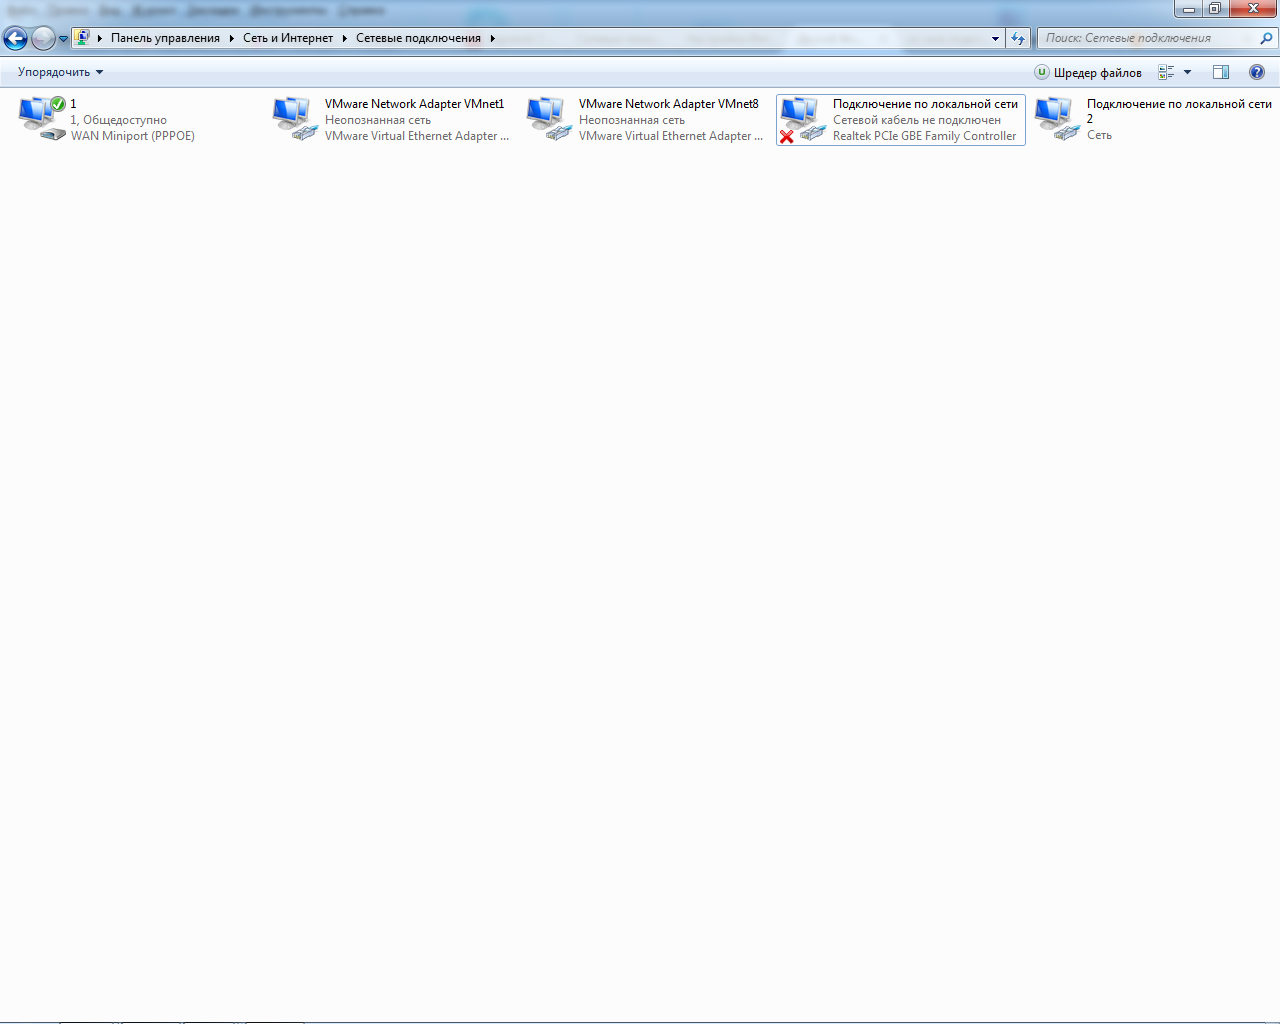Screen dimensions: 1280x1024
Task: Click Сетевые подключения breadcrumb
Action: click(x=418, y=38)
